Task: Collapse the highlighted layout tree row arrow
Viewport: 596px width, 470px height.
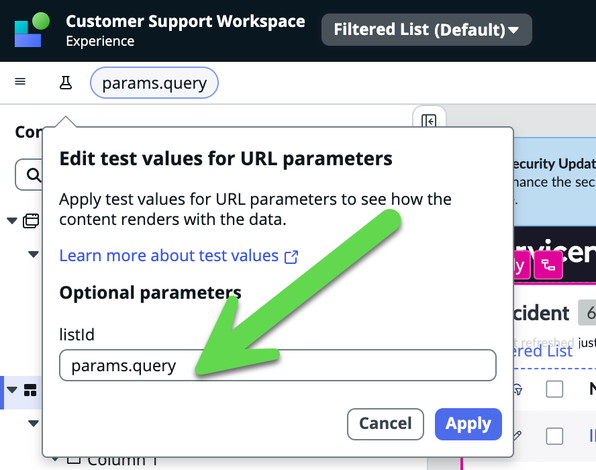Action: point(12,389)
